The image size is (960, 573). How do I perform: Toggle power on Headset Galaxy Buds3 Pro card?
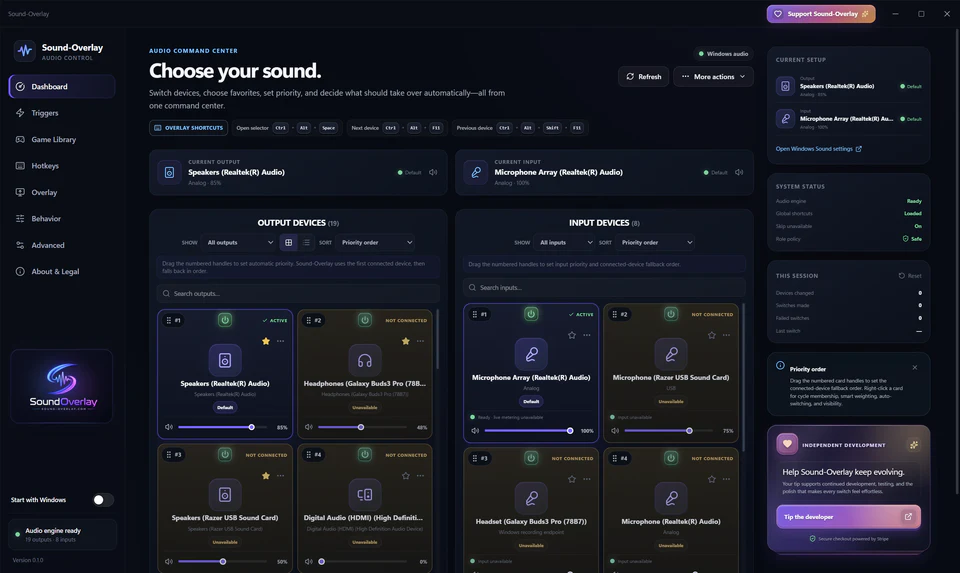[x=531, y=457]
